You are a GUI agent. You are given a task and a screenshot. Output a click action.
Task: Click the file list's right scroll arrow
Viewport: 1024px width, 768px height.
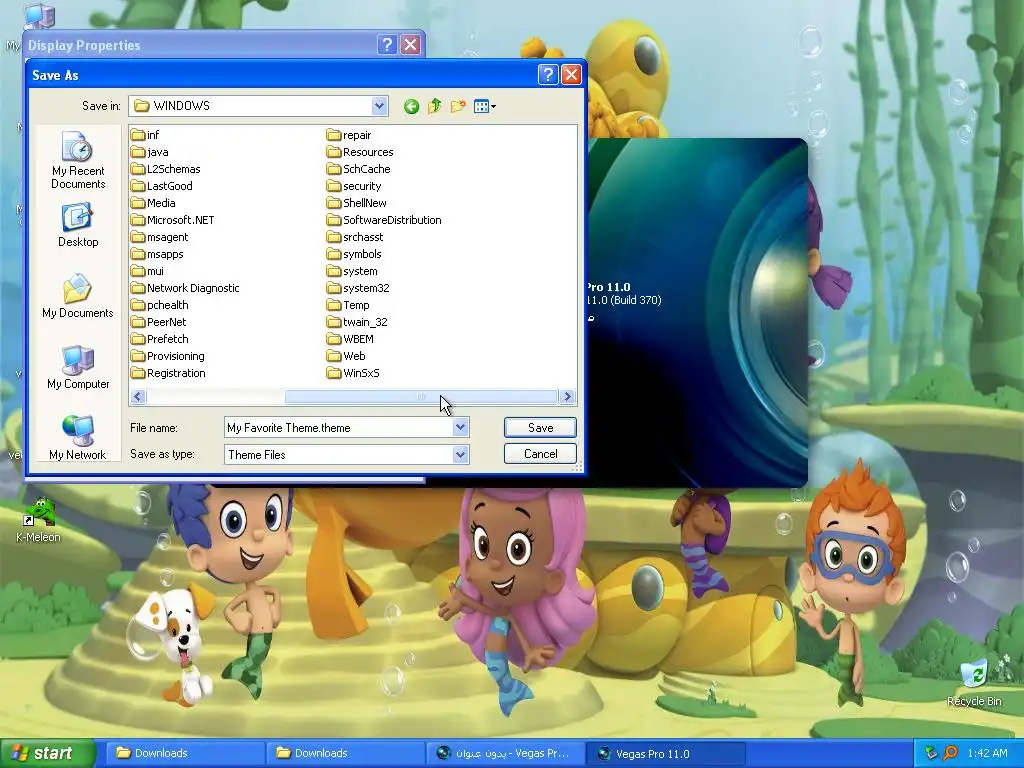pos(568,396)
